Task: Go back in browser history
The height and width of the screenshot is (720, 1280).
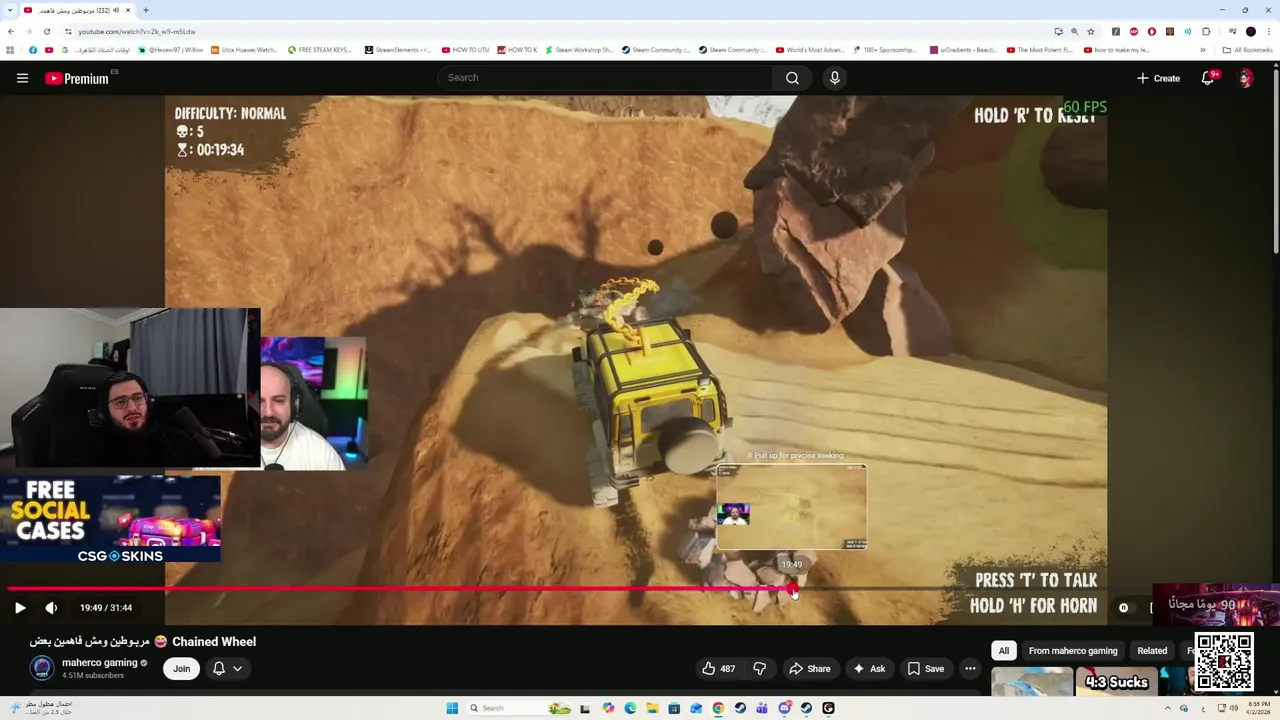Action: (11, 31)
